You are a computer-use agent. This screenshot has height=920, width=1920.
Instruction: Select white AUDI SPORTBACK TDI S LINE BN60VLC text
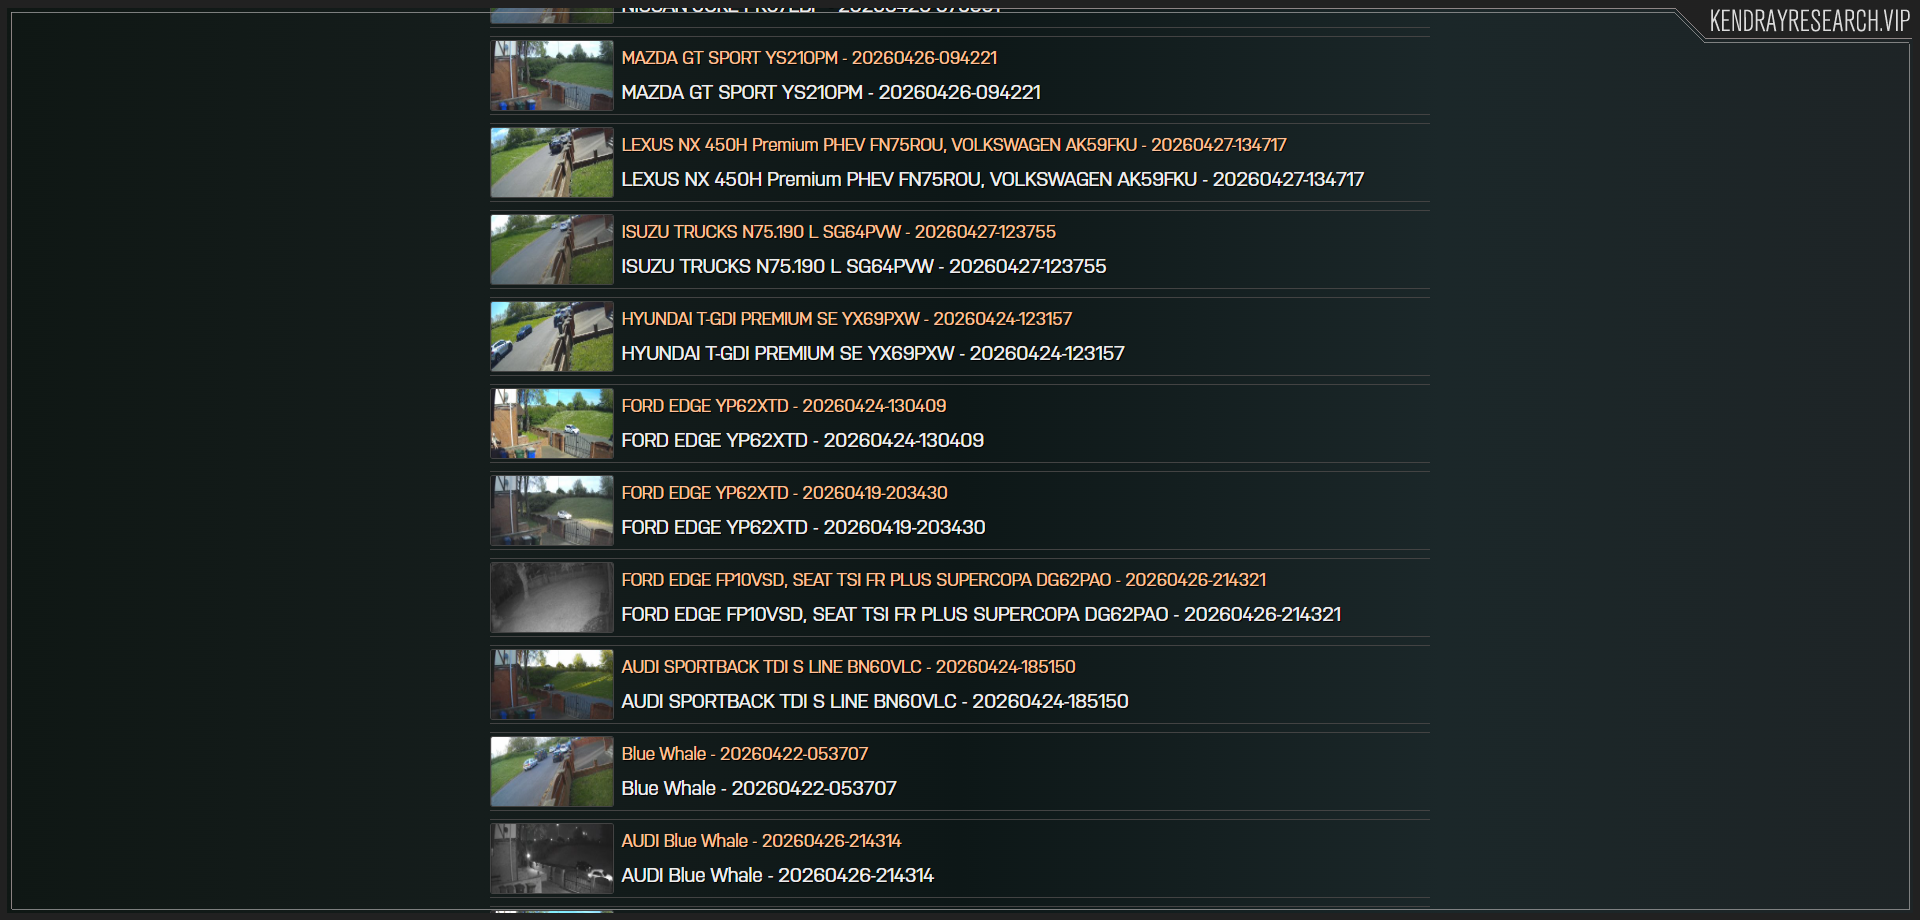875,701
